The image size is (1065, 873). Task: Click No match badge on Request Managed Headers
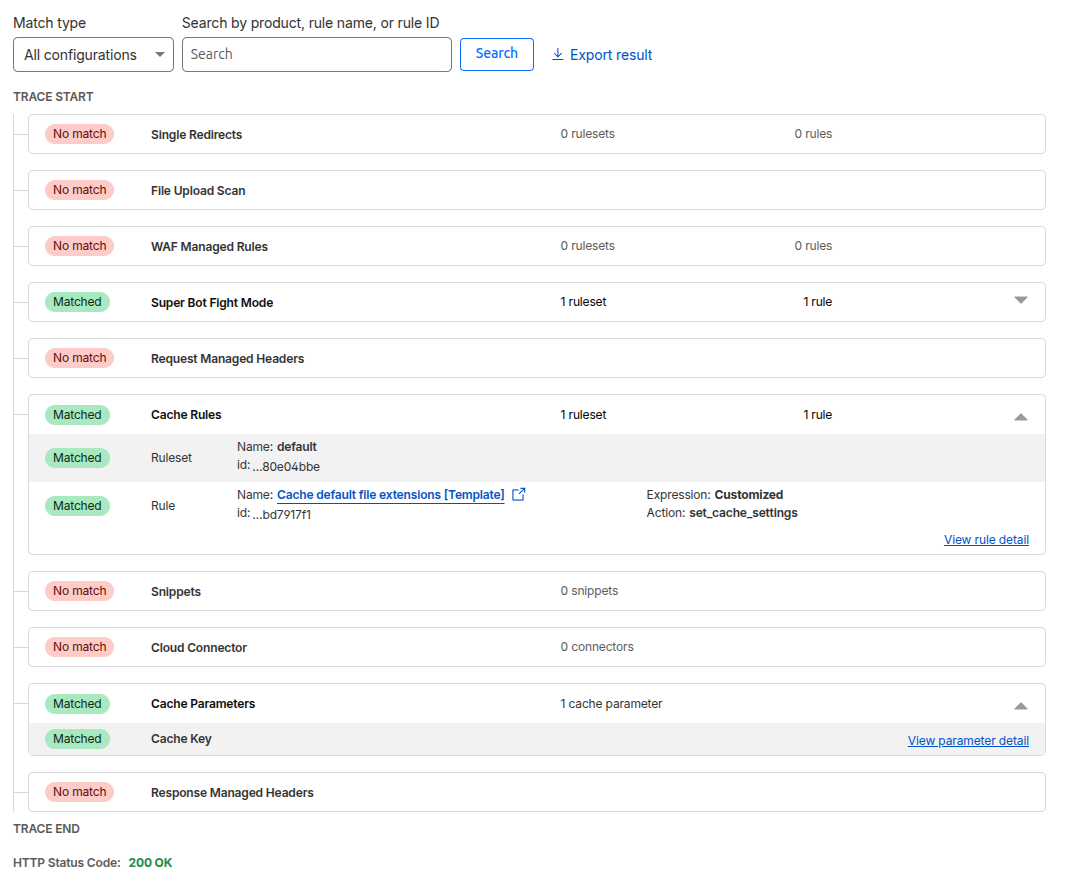pyautogui.click(x=79, y=358)
